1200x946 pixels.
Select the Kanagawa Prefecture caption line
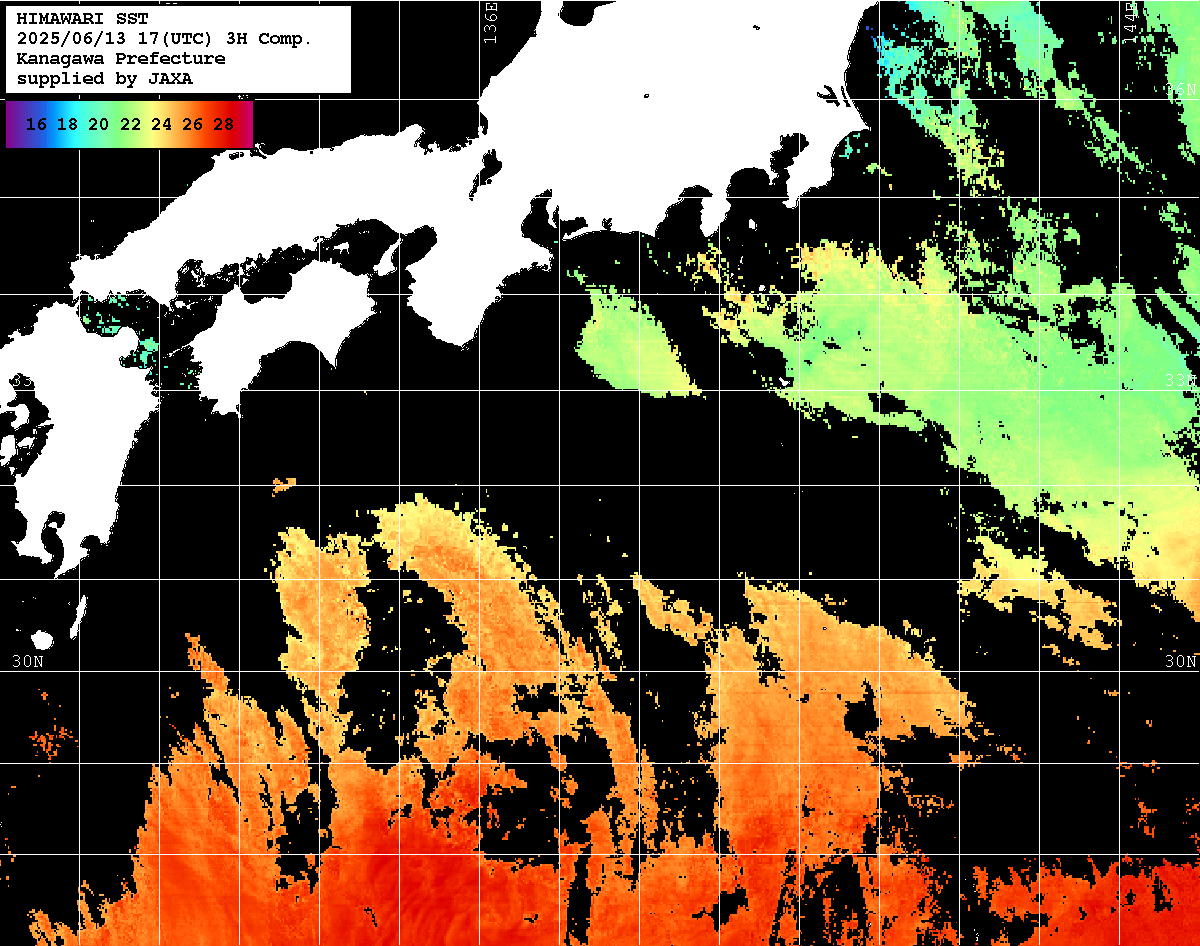tap(121, 59)
